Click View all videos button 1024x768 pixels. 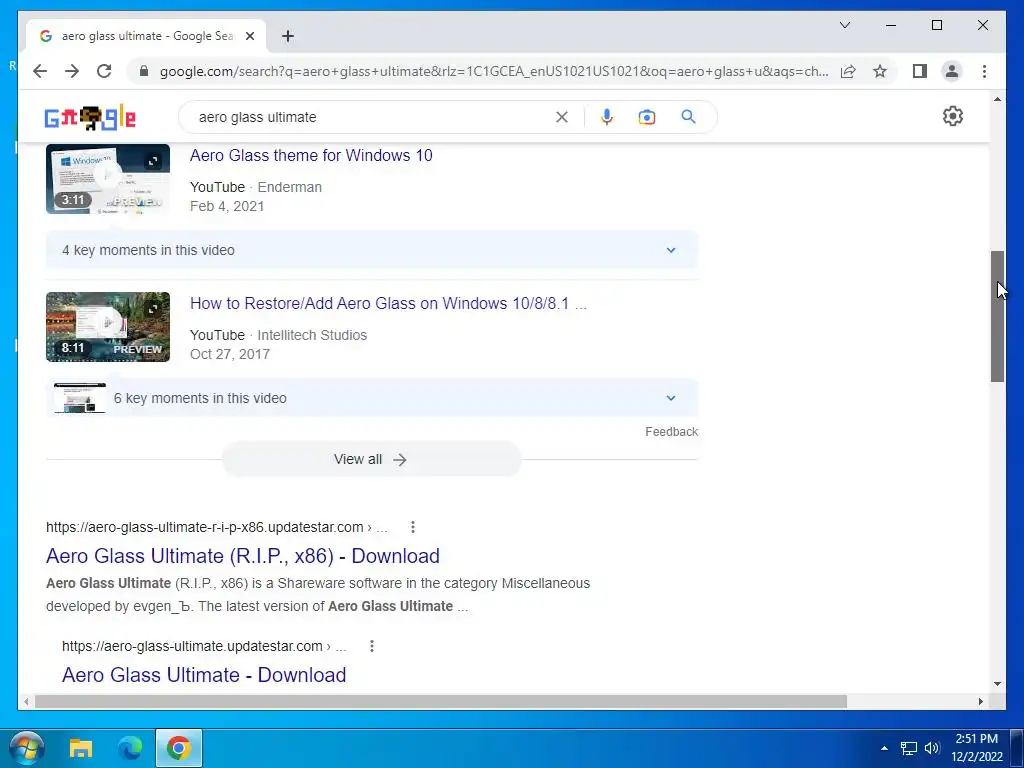(x=371, y=459)
